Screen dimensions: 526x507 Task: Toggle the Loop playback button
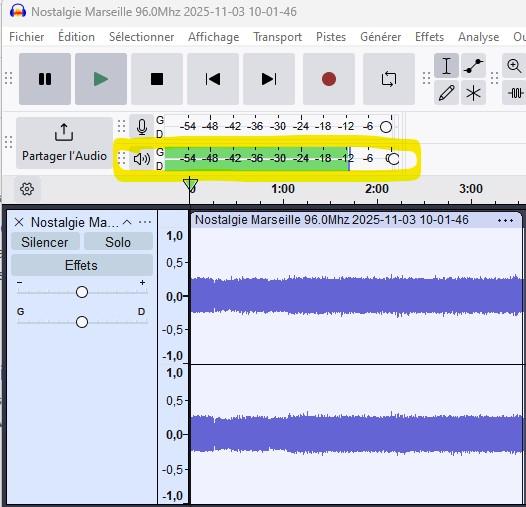(x=389, y=79)
